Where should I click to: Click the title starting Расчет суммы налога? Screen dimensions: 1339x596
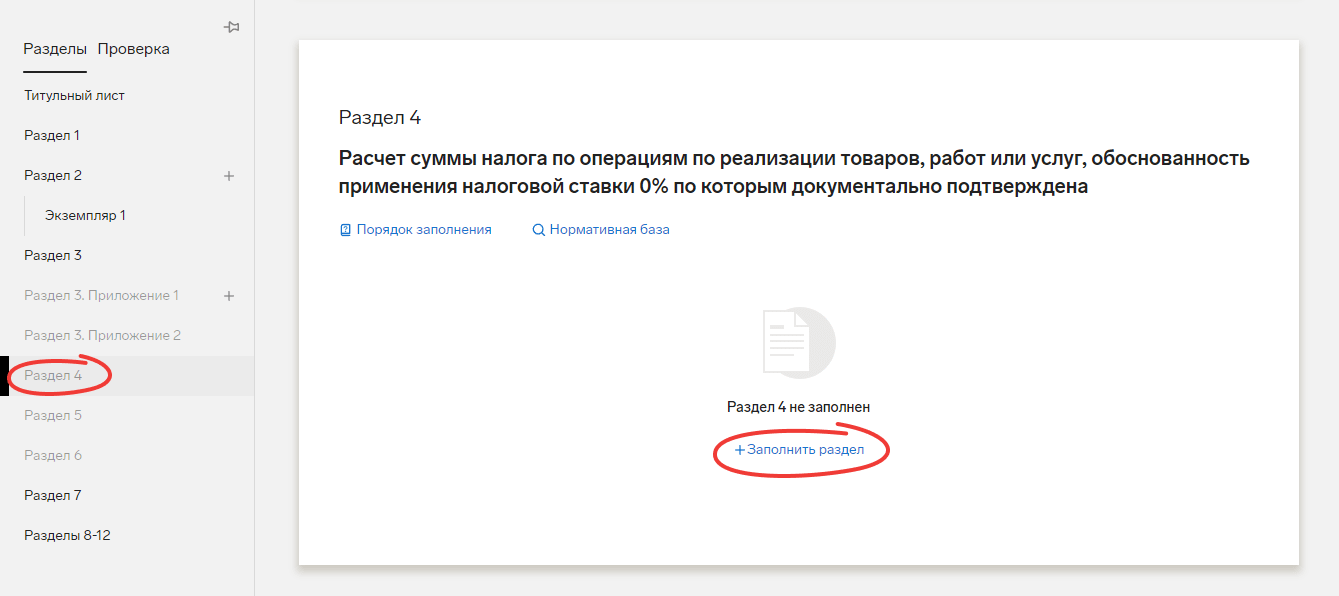[x=794, y=173]
